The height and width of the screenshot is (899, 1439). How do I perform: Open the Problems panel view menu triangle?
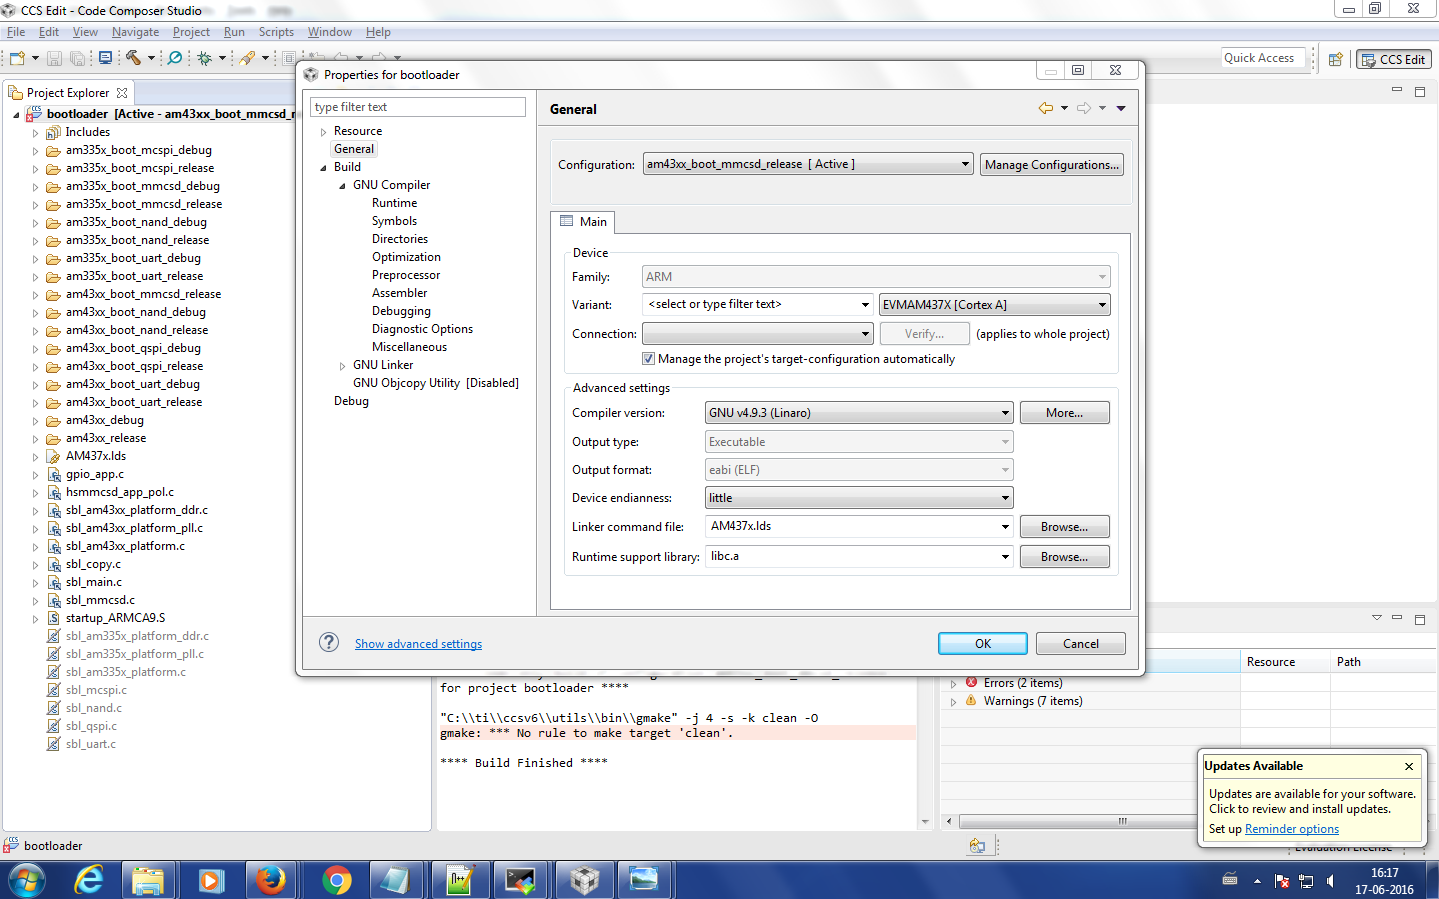[x=1377, y=618]
